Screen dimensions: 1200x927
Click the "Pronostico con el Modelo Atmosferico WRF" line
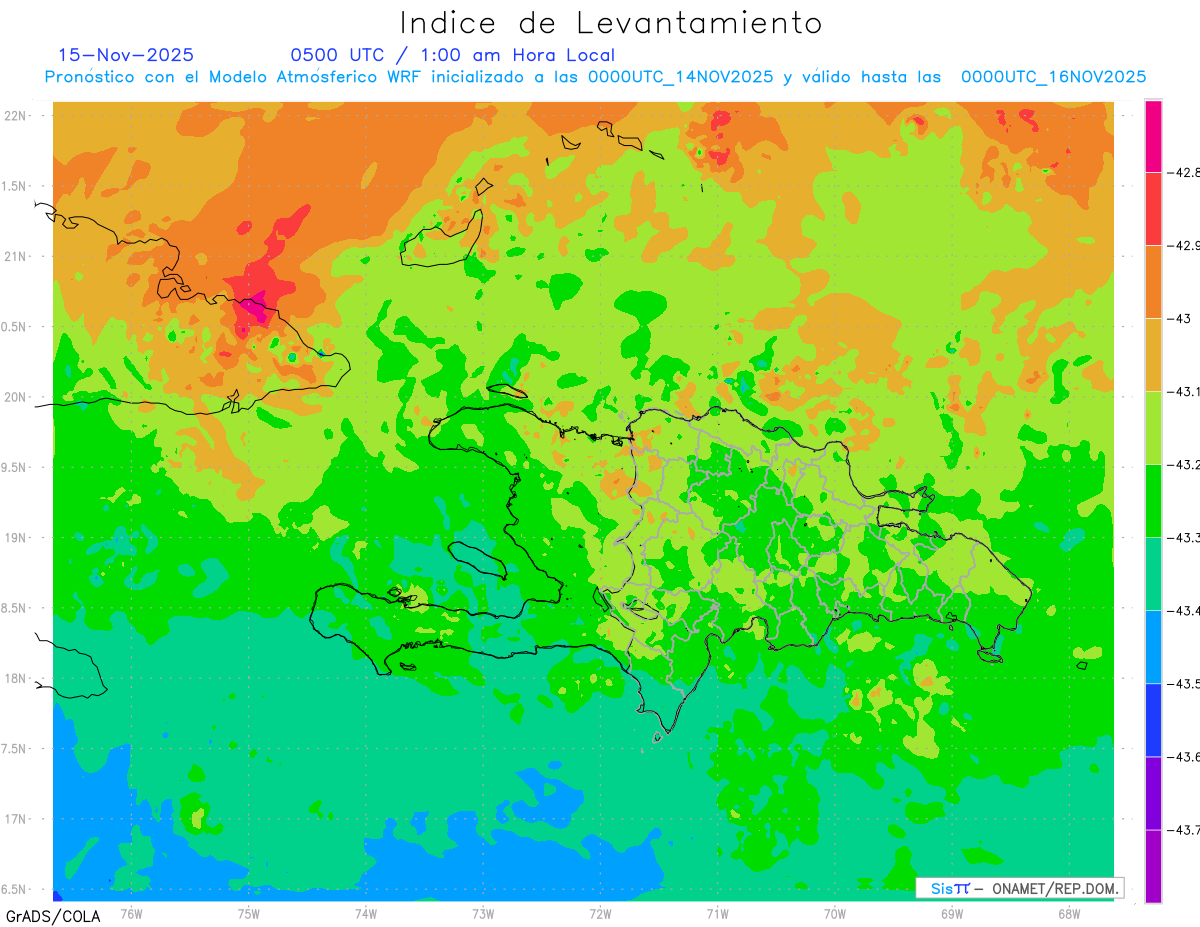tap(595, 77)
